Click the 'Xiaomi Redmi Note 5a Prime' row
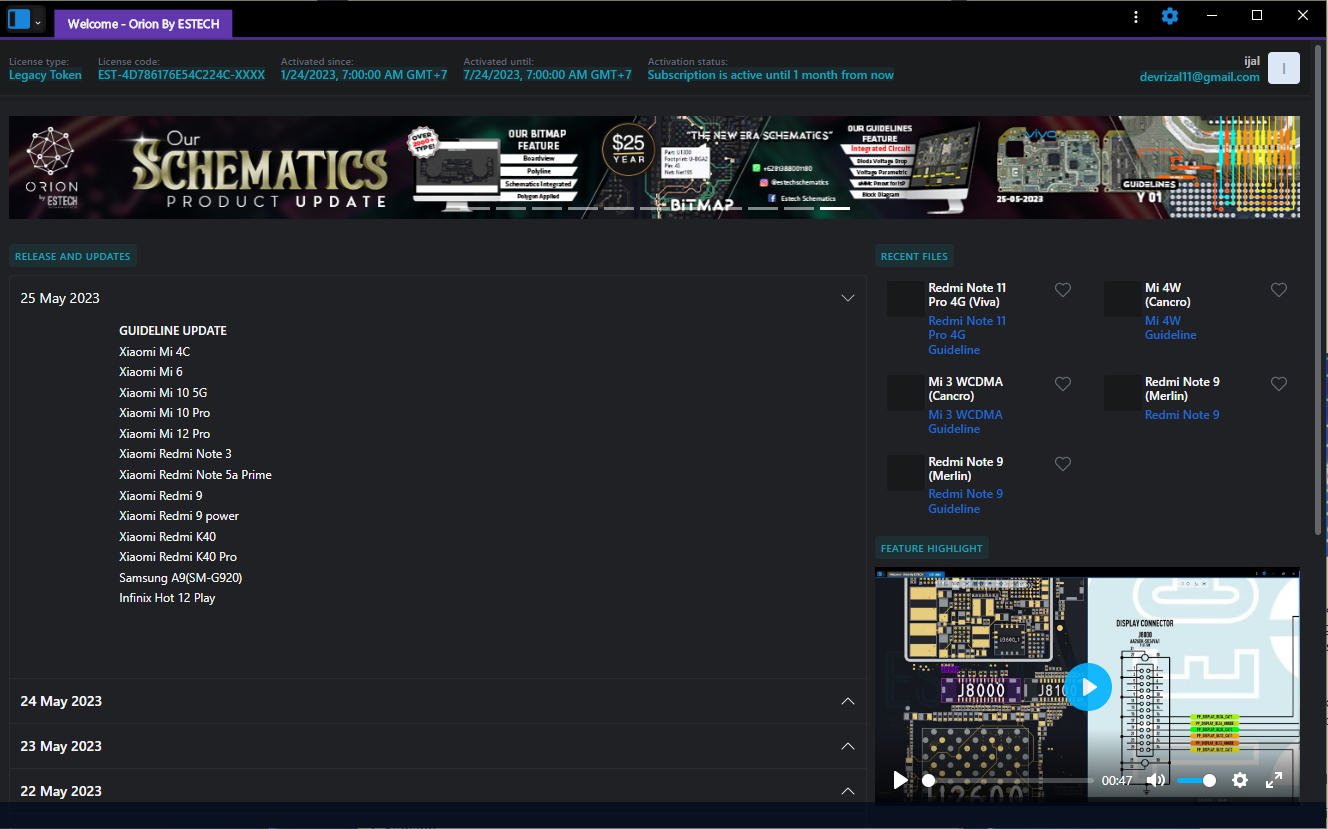 point(195,475)
